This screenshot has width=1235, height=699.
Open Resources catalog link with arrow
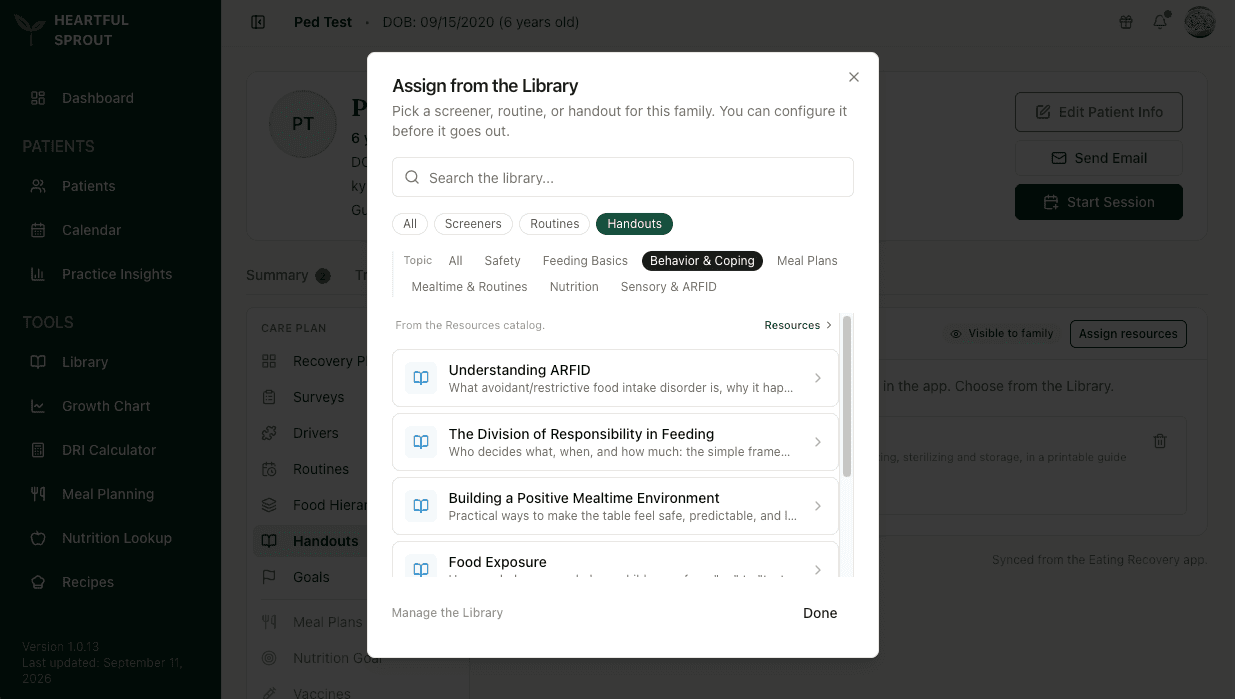click(798, 325)
